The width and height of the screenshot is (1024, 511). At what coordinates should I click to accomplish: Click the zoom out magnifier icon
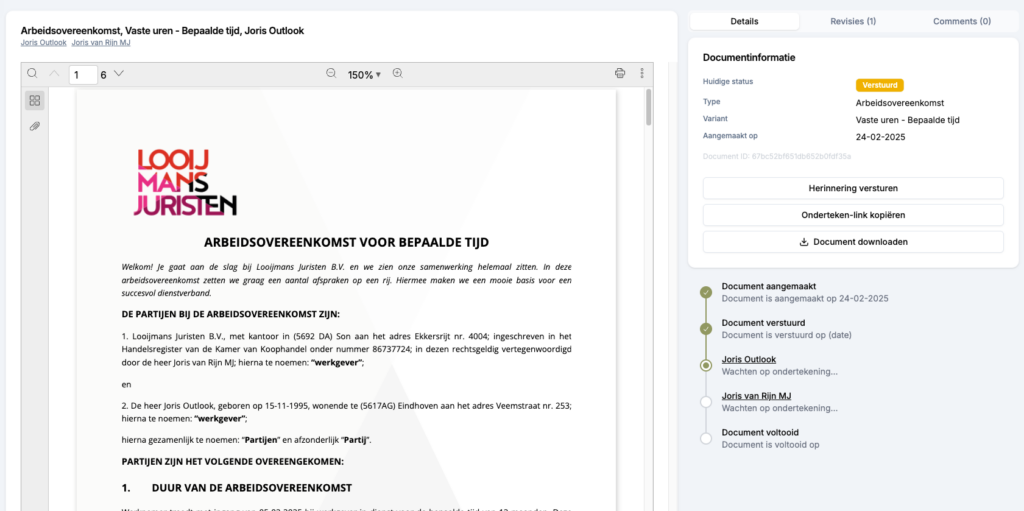pyautogui.click(x=331, y=74)
